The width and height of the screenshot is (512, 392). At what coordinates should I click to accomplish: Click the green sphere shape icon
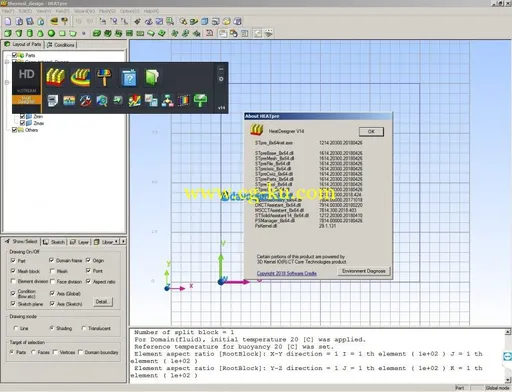(x=51, y=33)
